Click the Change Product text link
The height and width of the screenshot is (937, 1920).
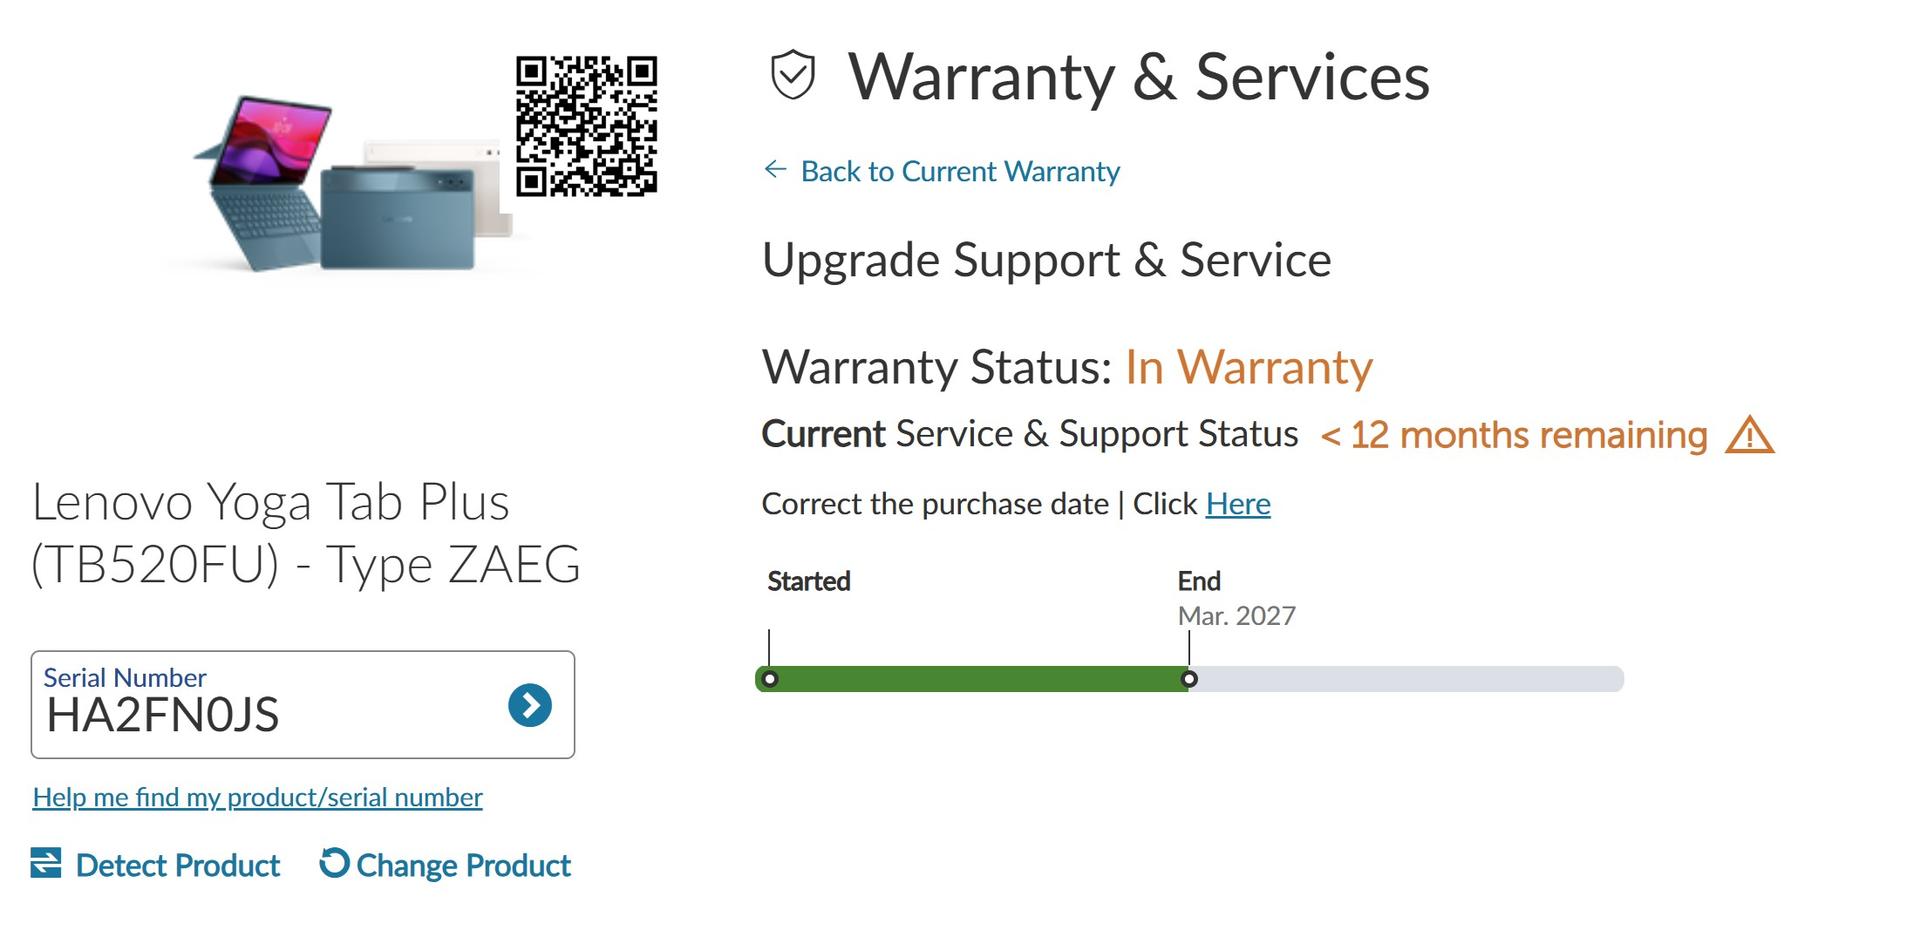point(463,865)
